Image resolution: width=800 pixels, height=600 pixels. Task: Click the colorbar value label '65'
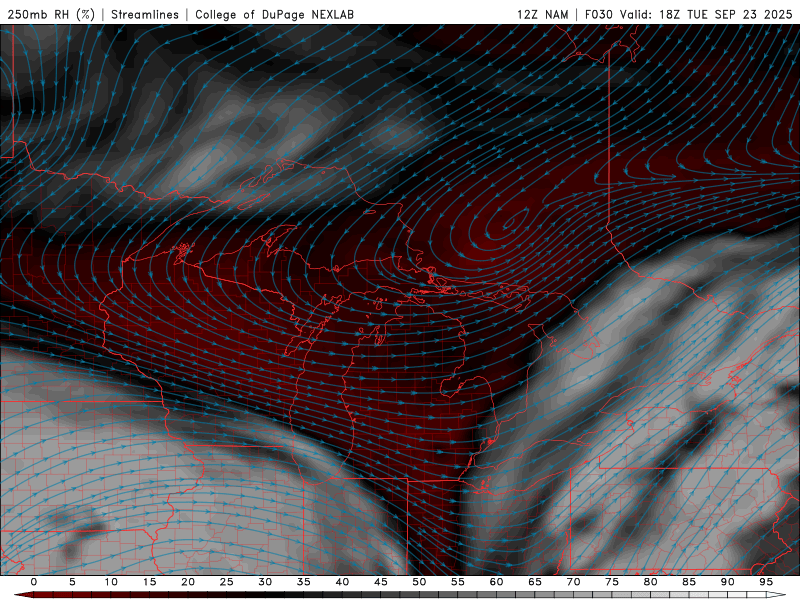pos(535,582)
